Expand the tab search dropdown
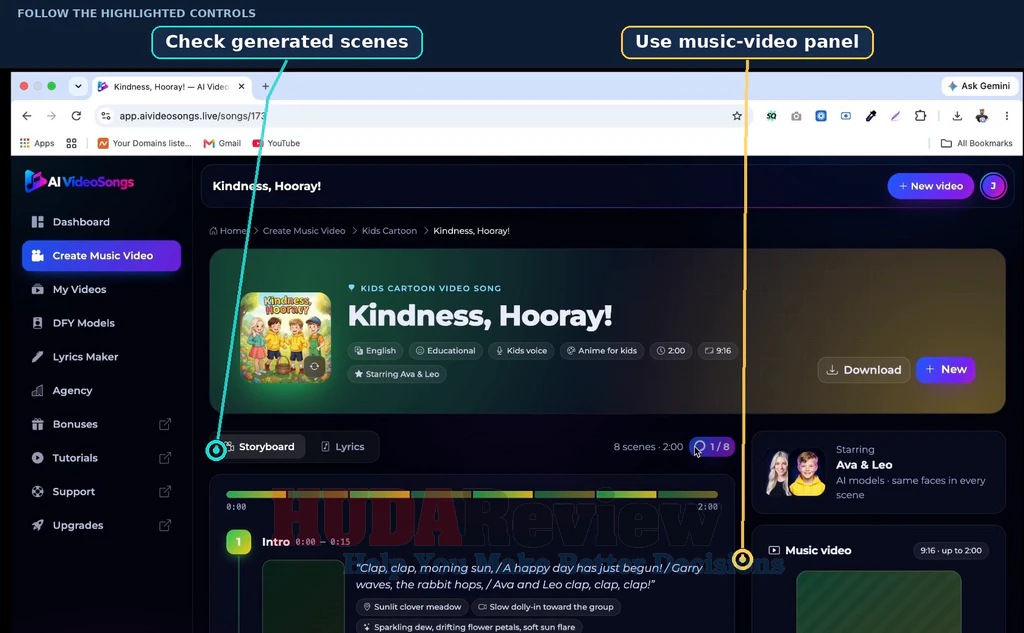This screenshot has width=1024, height=633. (78, 86)
